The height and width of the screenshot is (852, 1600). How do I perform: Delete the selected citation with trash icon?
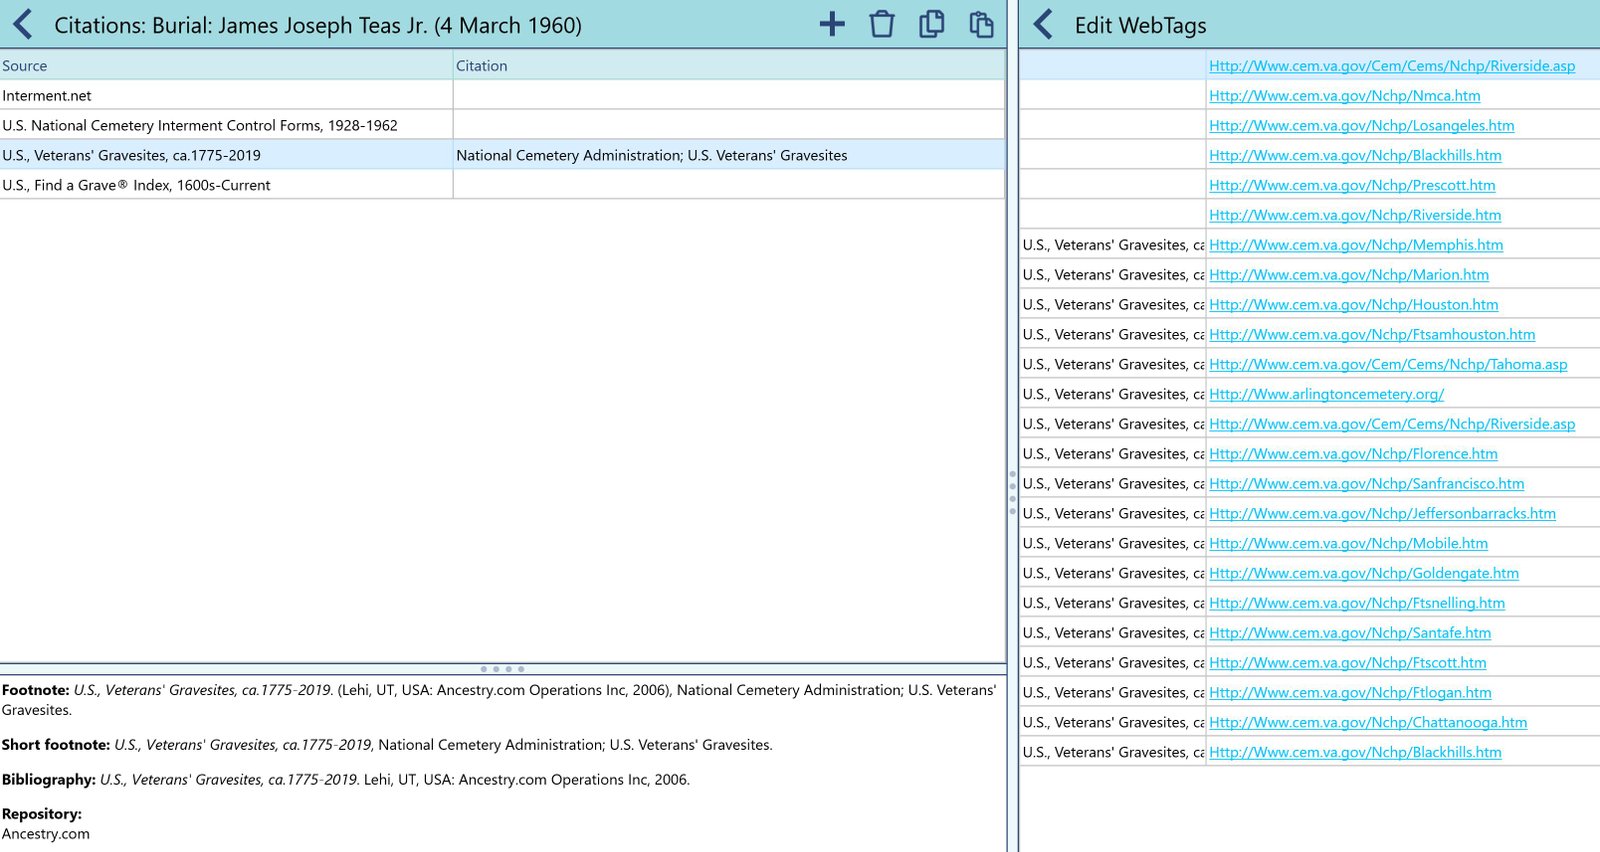pos(882,24)
